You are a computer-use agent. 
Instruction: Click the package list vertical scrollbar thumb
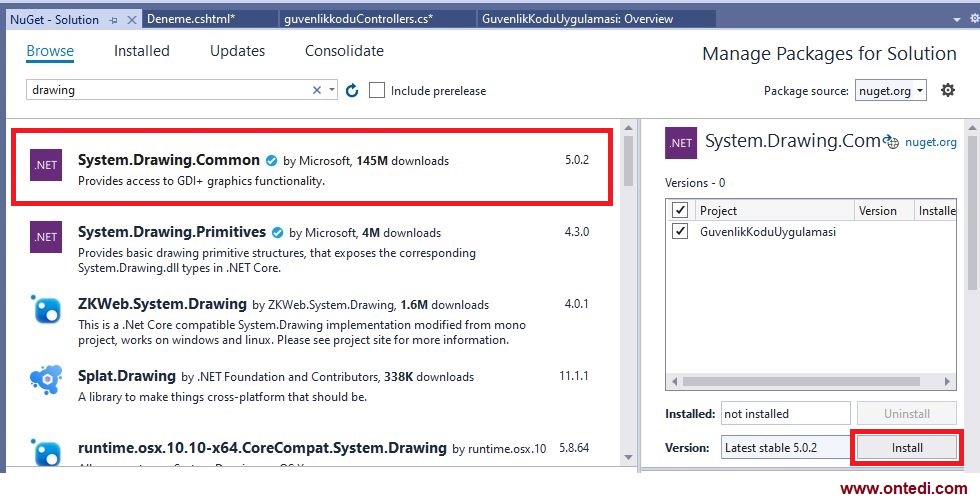tap(628, 161)
